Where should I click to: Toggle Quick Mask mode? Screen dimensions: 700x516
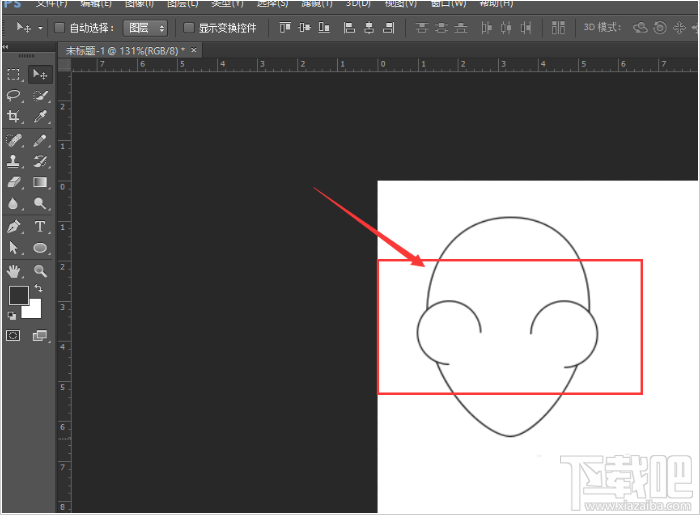click(13, 335)
